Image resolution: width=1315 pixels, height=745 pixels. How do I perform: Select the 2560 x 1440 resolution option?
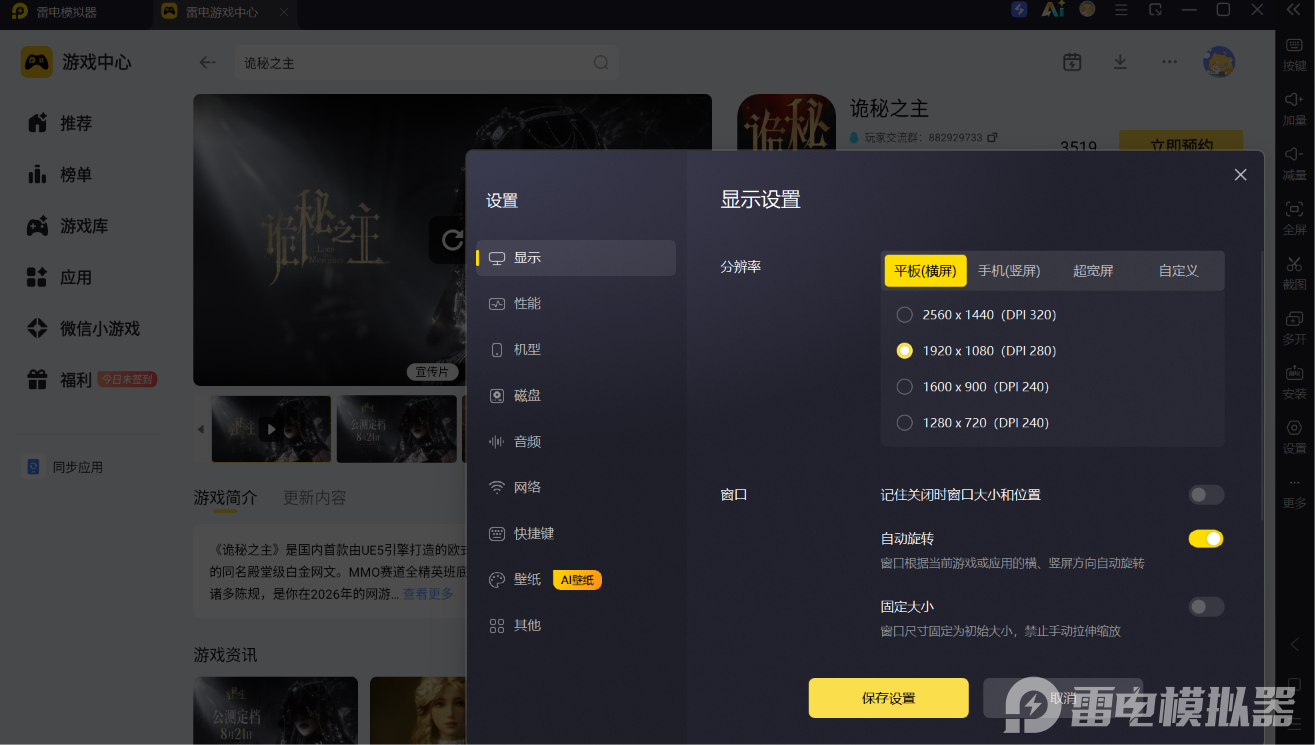coord(976,314)
